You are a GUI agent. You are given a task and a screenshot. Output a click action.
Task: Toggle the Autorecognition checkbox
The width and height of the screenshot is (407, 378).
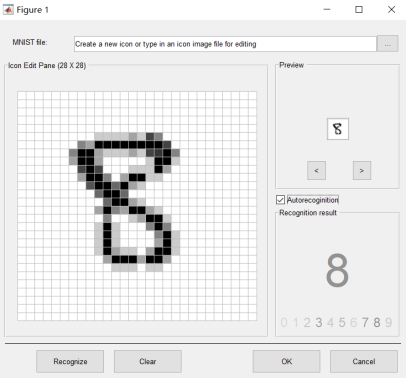tap(280, 200)
